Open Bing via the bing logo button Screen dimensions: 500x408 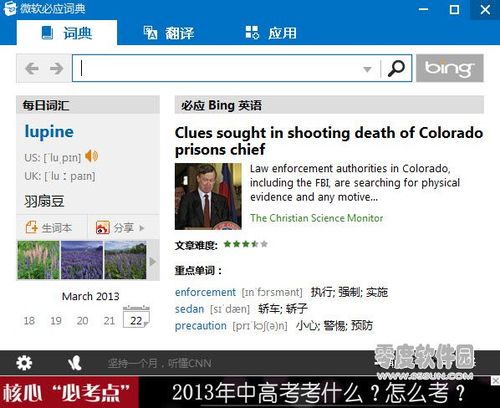[x=450, y=68]
